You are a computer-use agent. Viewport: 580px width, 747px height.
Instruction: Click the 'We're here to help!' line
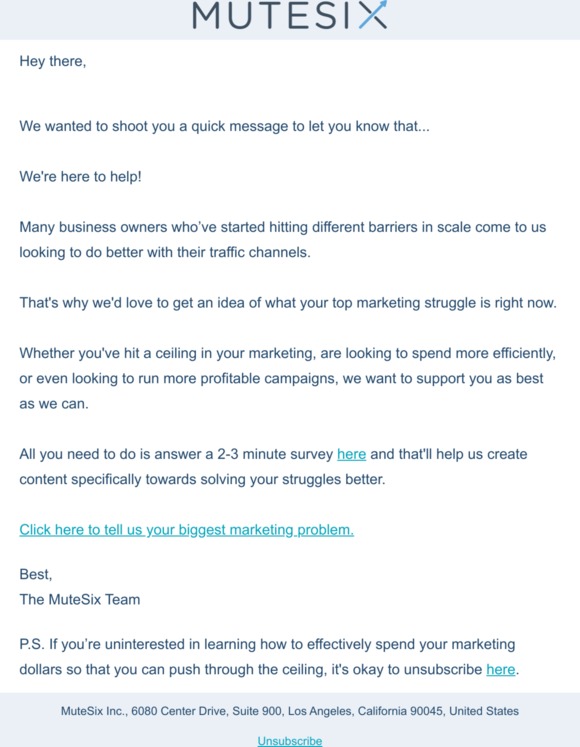(80, 177)
